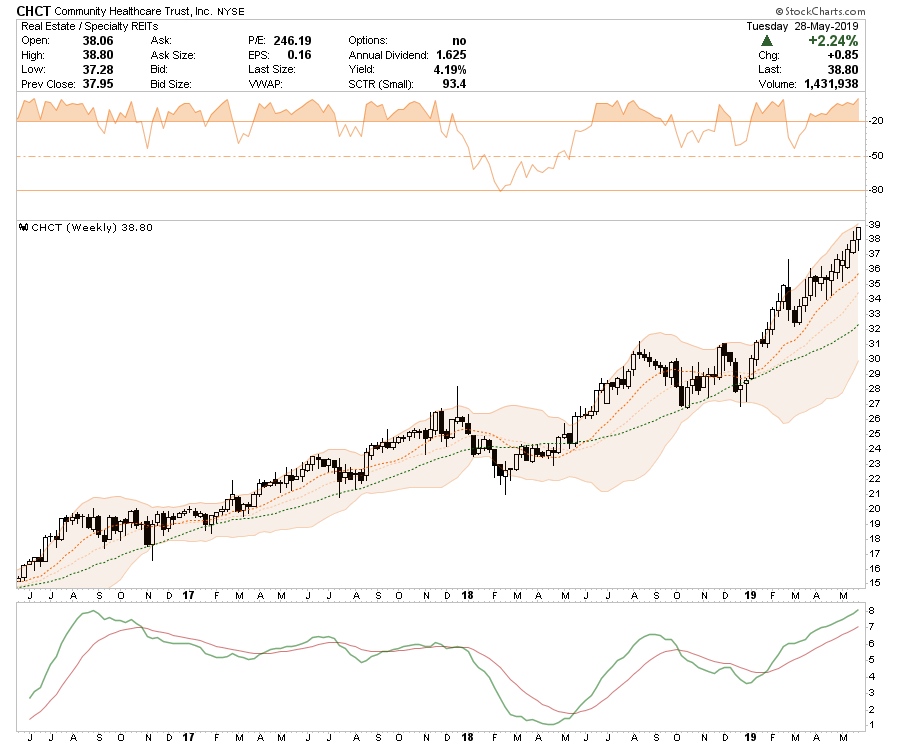Click the 15 price axis label
The width and height of the screenshot is (900, 746).
pyautogui.click(x=875, y=583)
